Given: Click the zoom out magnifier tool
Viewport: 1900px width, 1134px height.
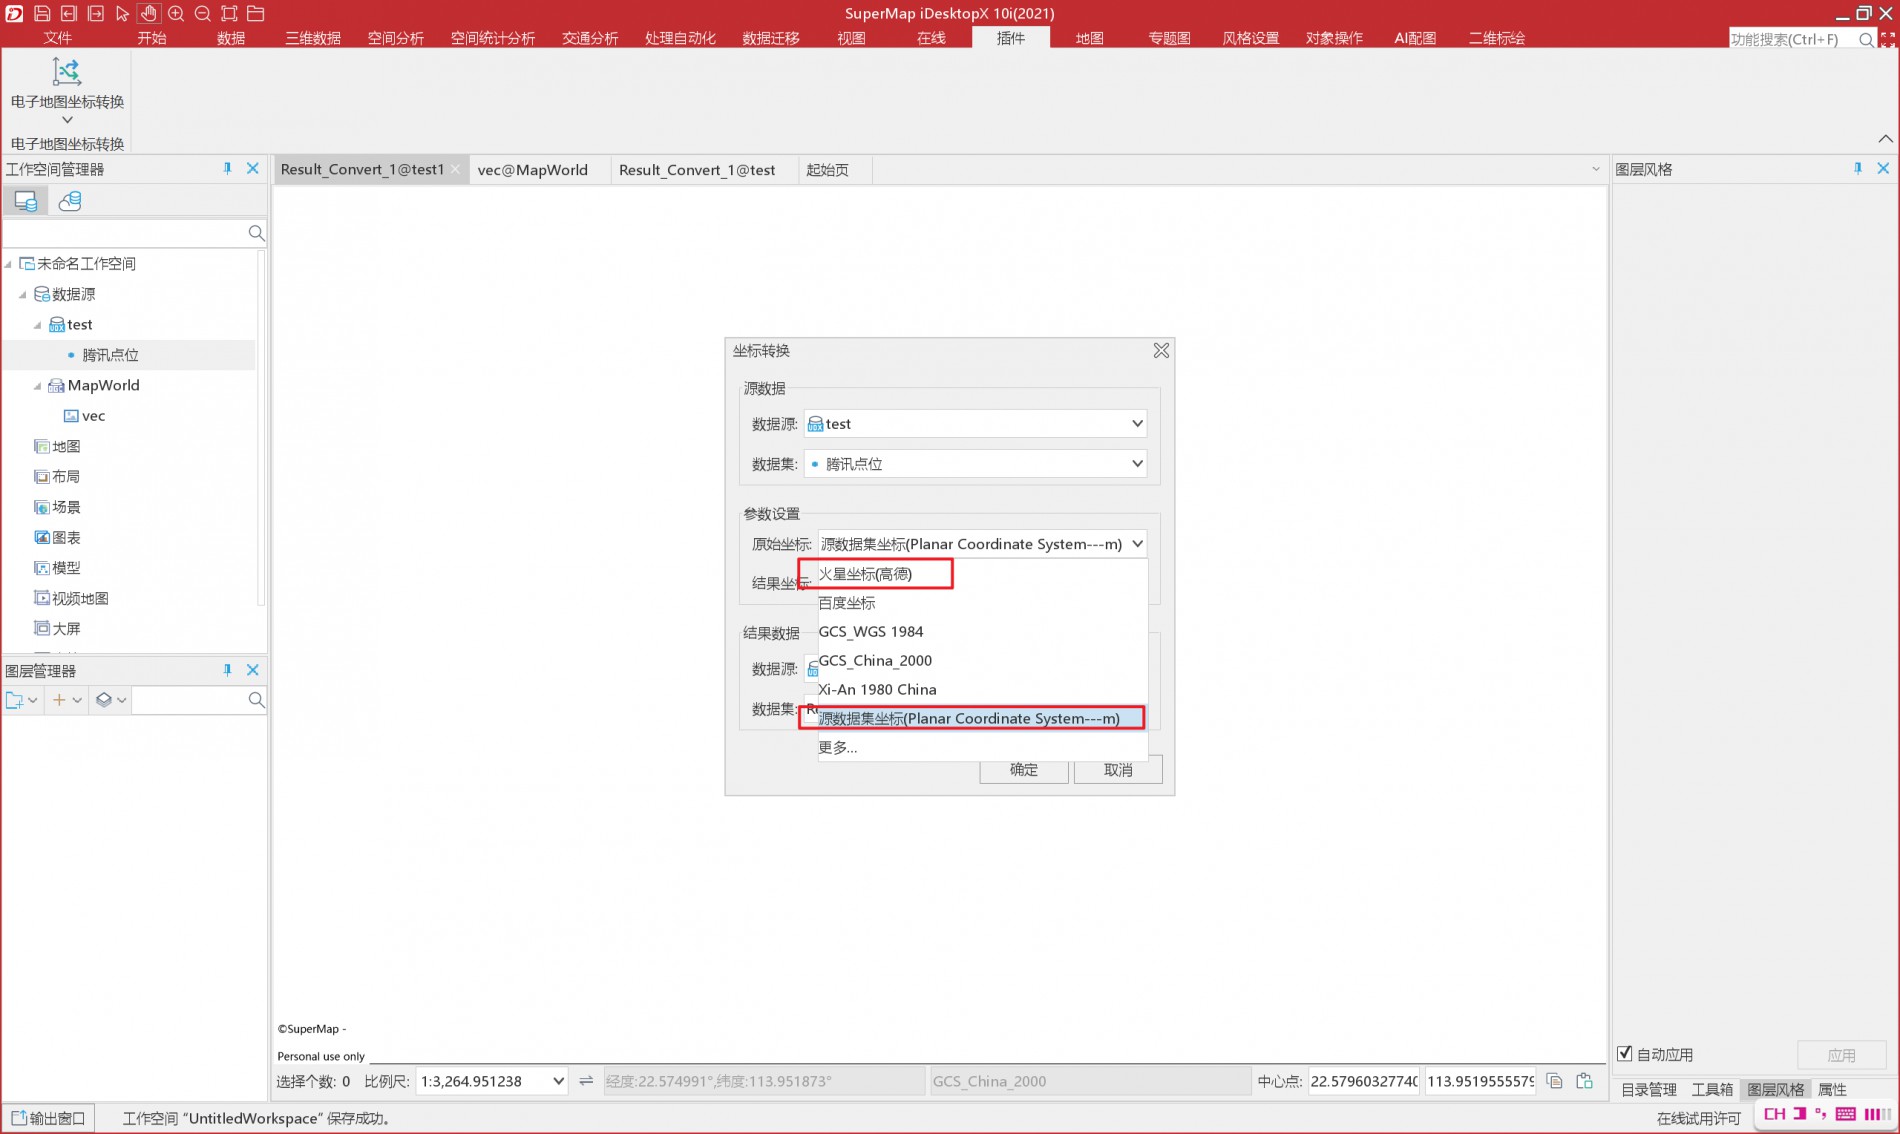Looking at the screenshot, I should click(x=202, y=13).
